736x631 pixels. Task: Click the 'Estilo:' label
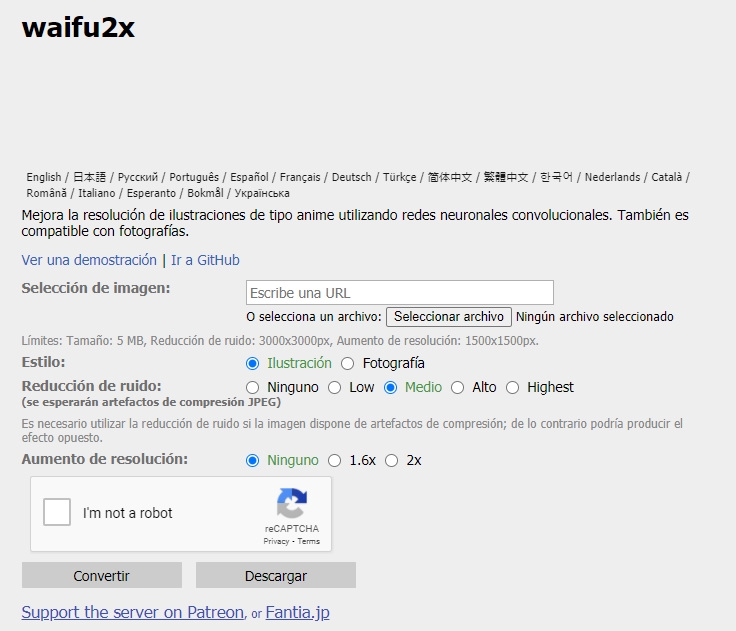pyautogui.click(x=43, y=362)
